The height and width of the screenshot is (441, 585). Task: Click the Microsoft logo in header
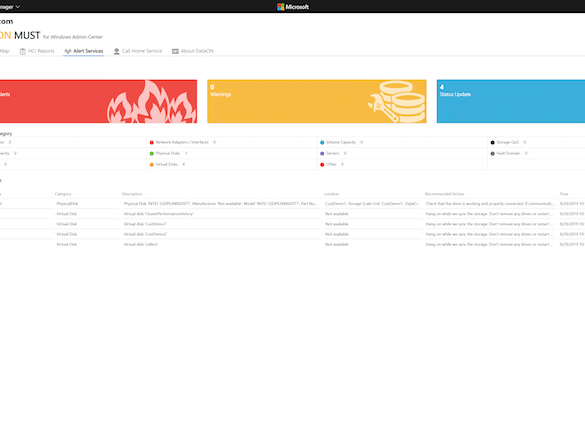293,7
